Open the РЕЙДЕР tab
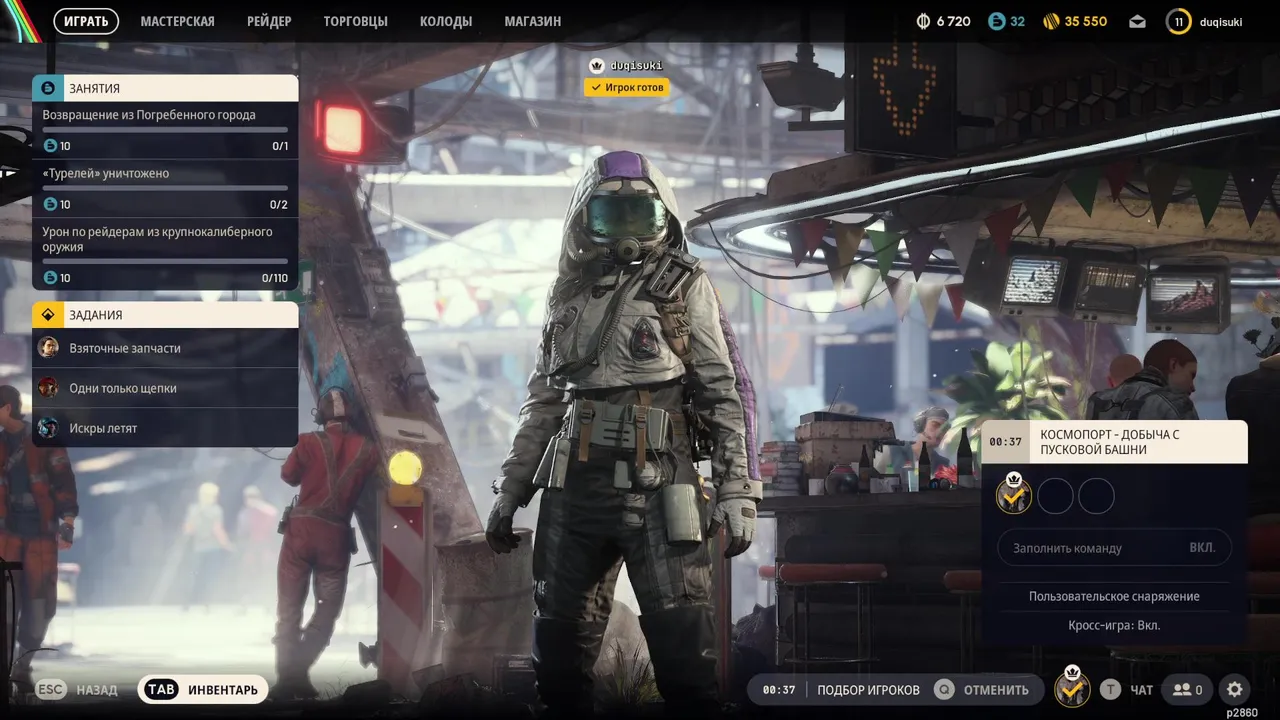Image resolution: width=1280 pixels, height=720 pixels. pyautogui.click(x=269, y=21)
